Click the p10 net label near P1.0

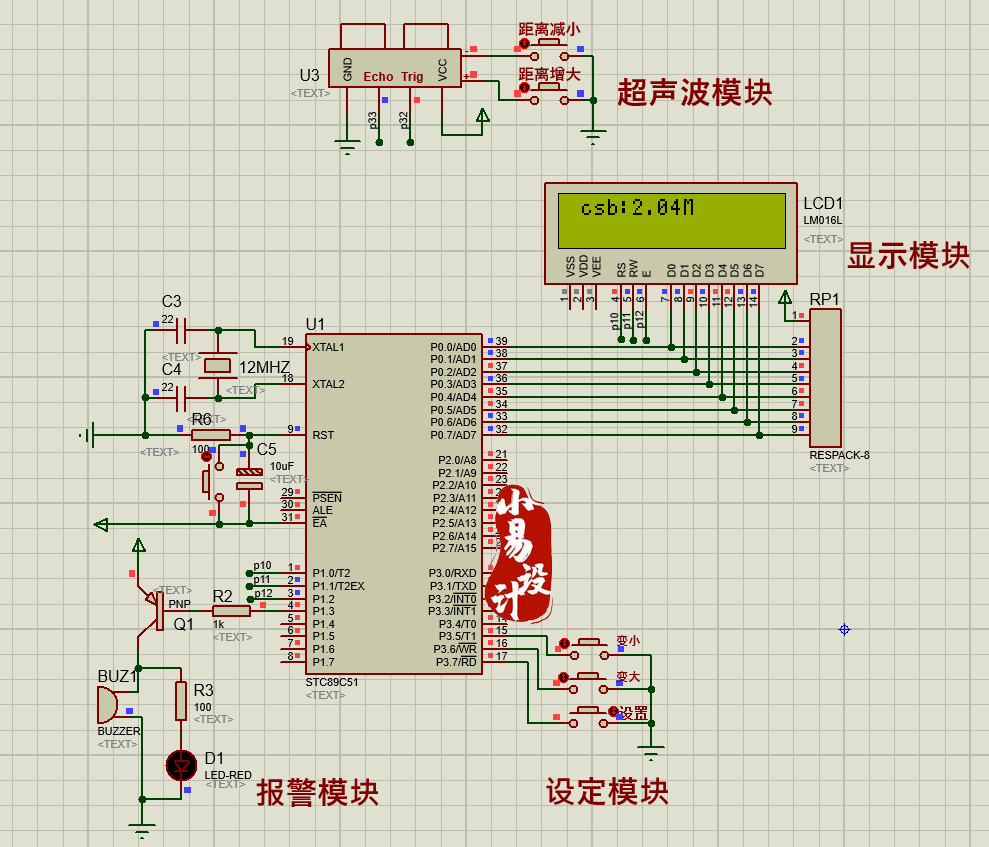tap(262, 566)
